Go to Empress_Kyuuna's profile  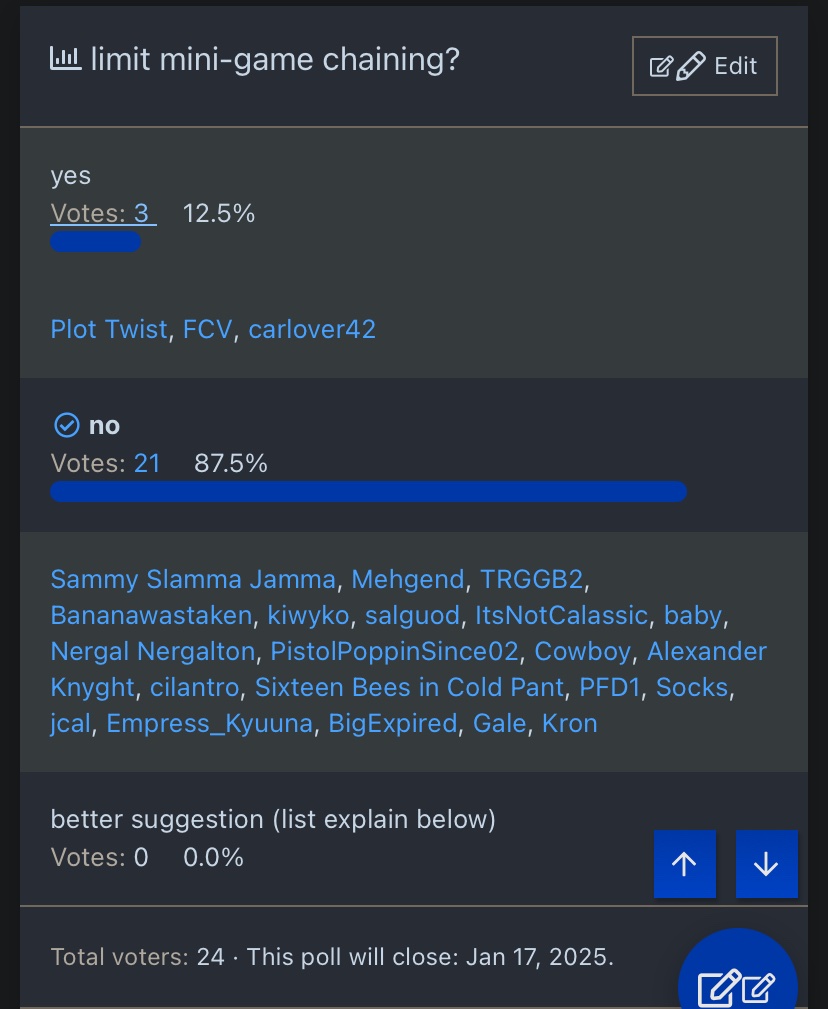tap(209, 724)
